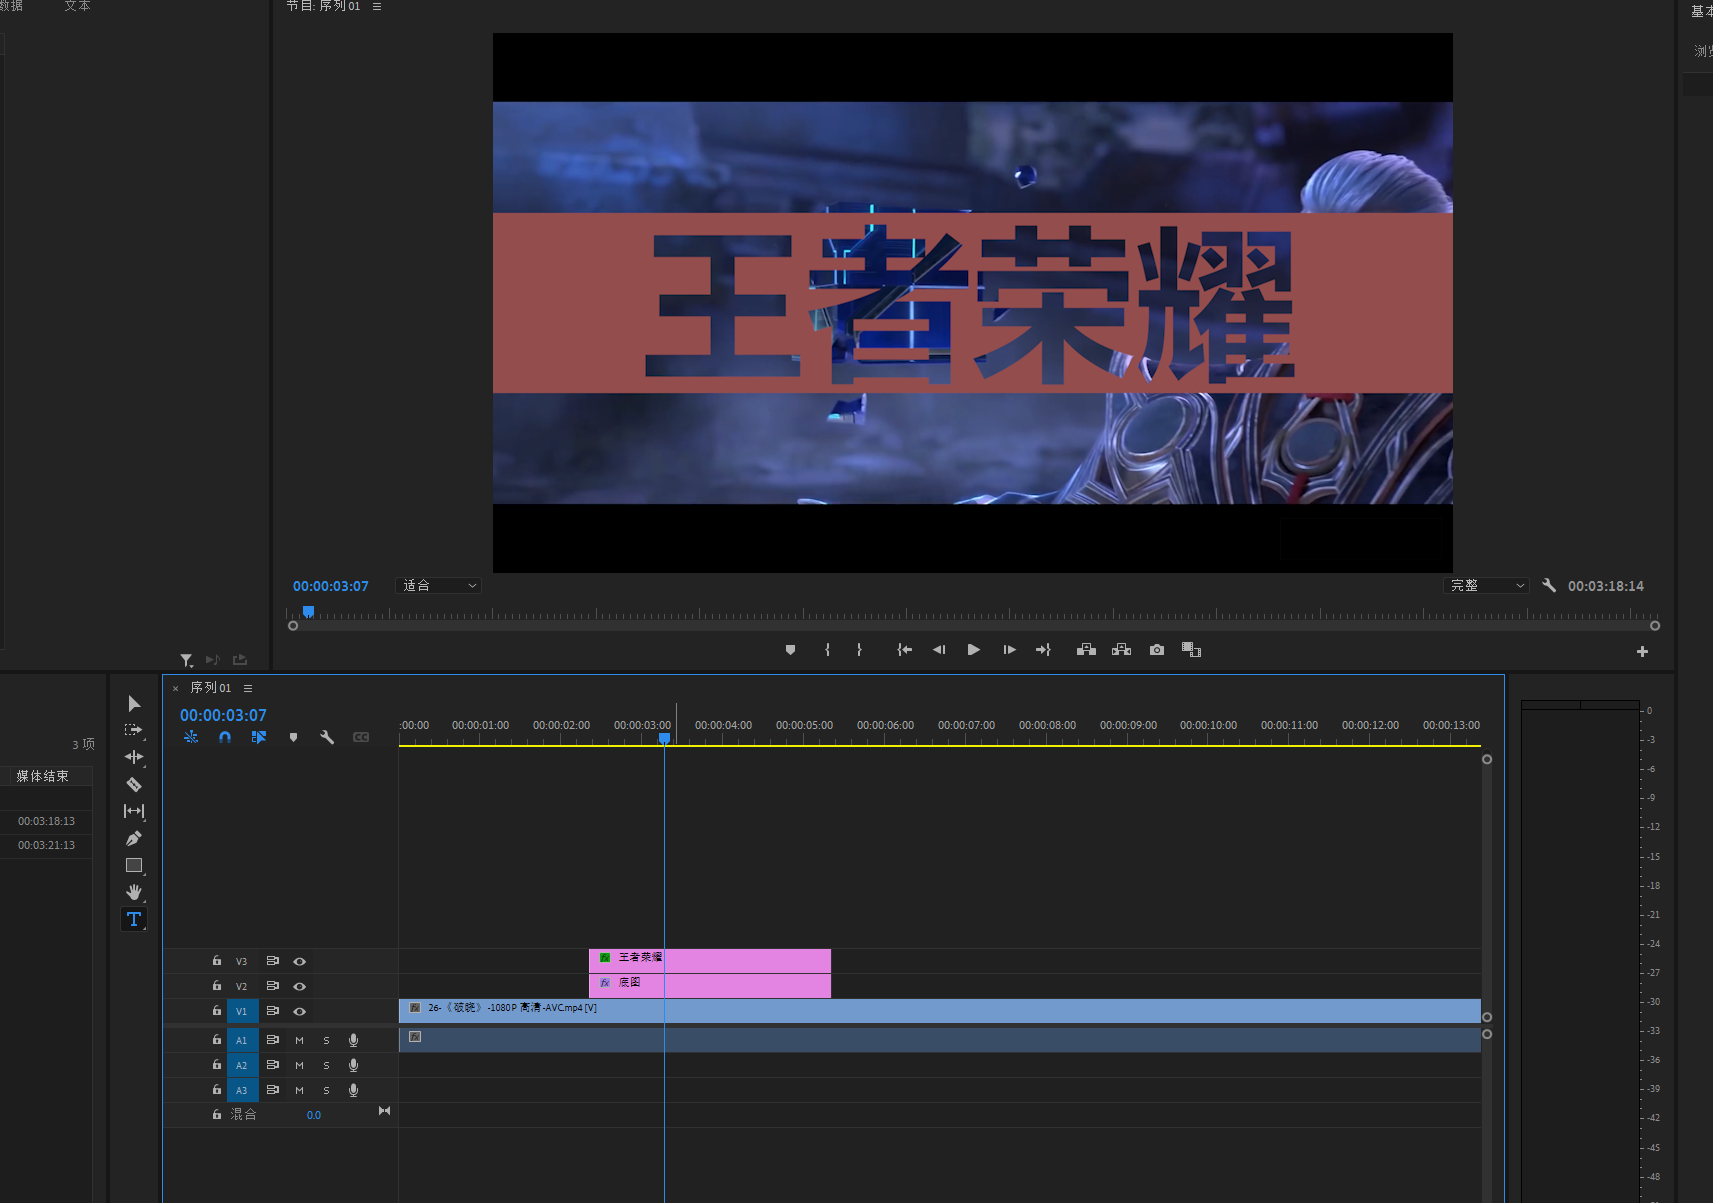The width and height of the screenshot is (1713, 1203).
Task: Select the Hand tool
Action: [134, 892]
